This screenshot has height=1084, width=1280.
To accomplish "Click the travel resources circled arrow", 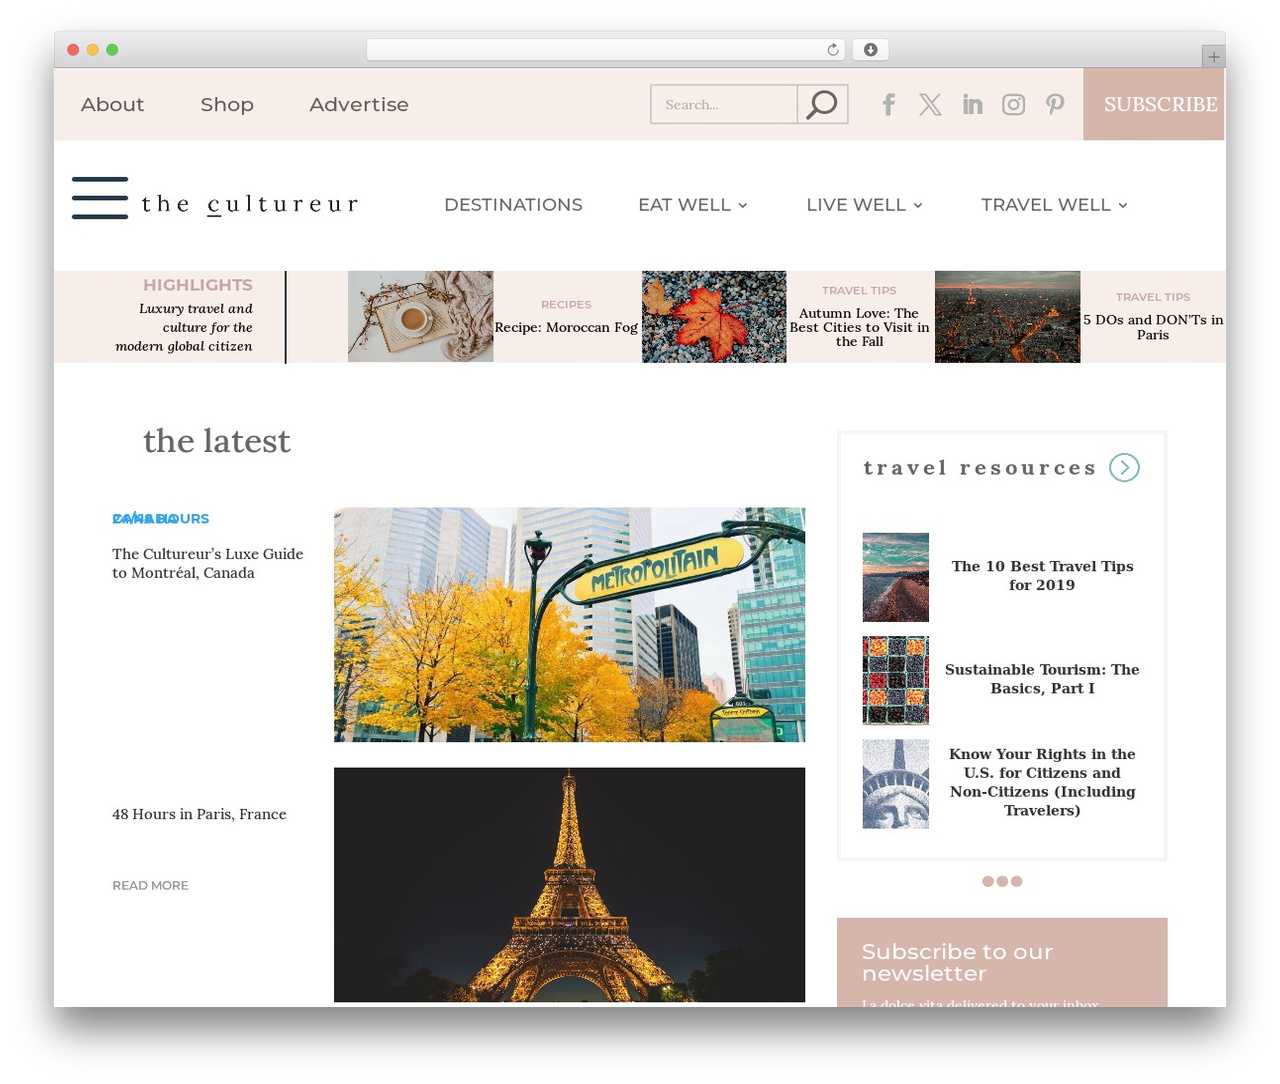I will click(1124, 467).
